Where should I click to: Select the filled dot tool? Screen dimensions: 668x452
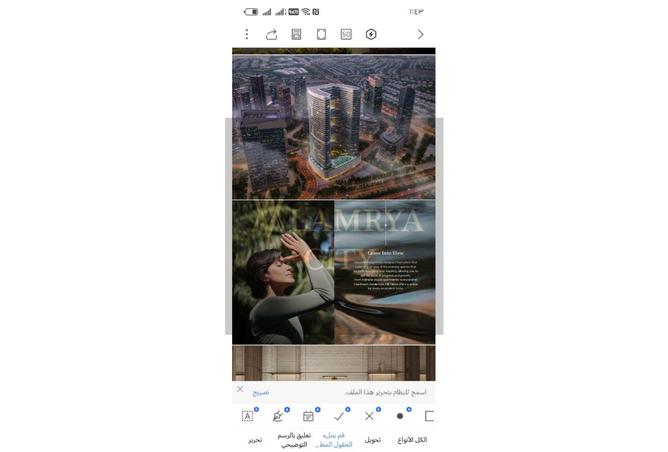pyautogui.click(x=400, y=416)
